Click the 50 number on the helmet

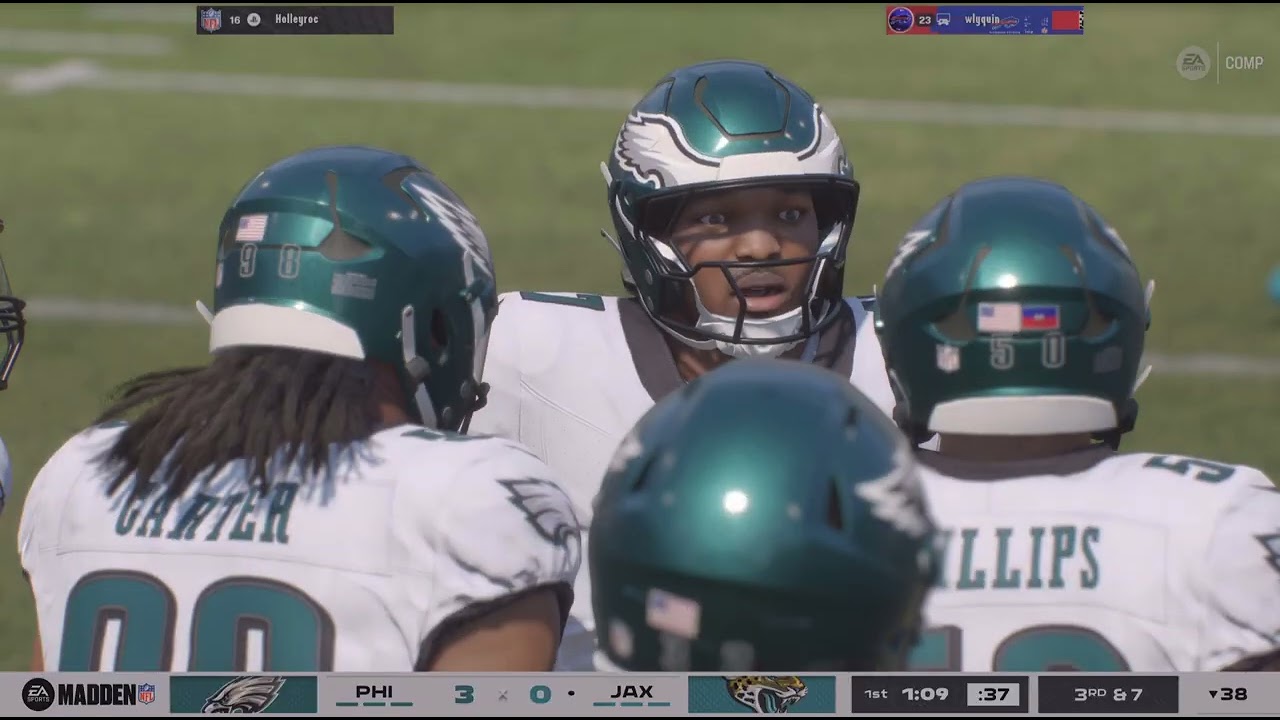click(1027, 353)
